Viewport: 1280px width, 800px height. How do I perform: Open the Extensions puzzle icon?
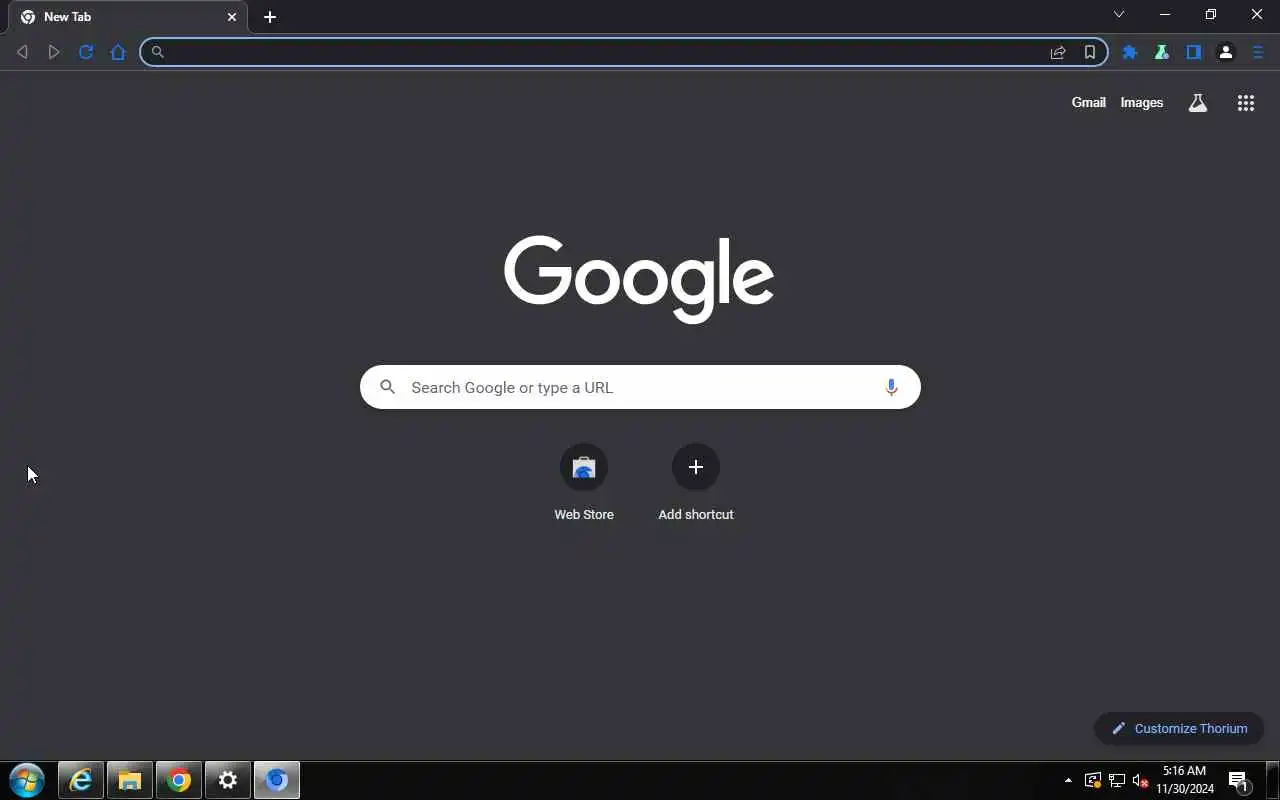click(x=1130, y=52)
